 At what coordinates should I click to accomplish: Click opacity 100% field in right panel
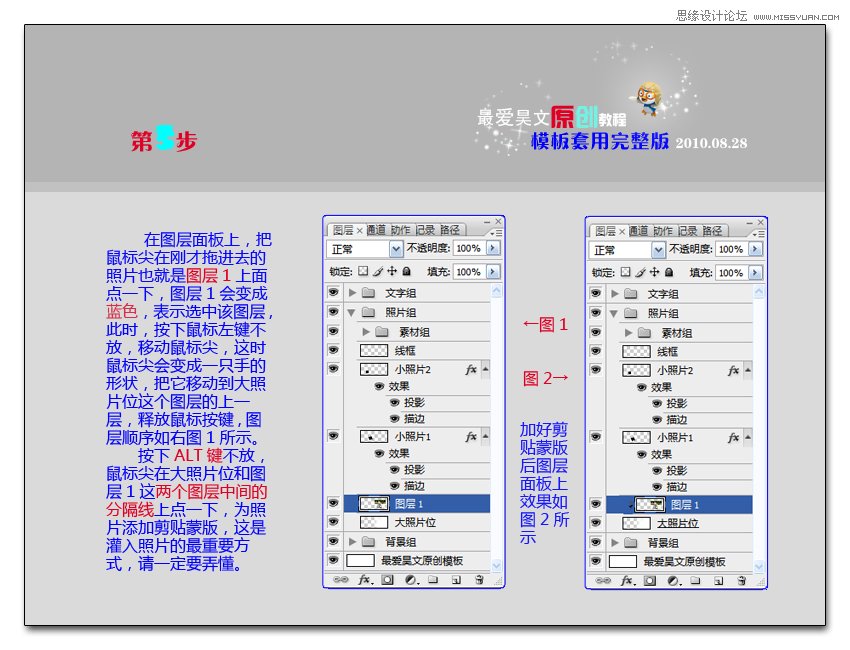[731, 249]
